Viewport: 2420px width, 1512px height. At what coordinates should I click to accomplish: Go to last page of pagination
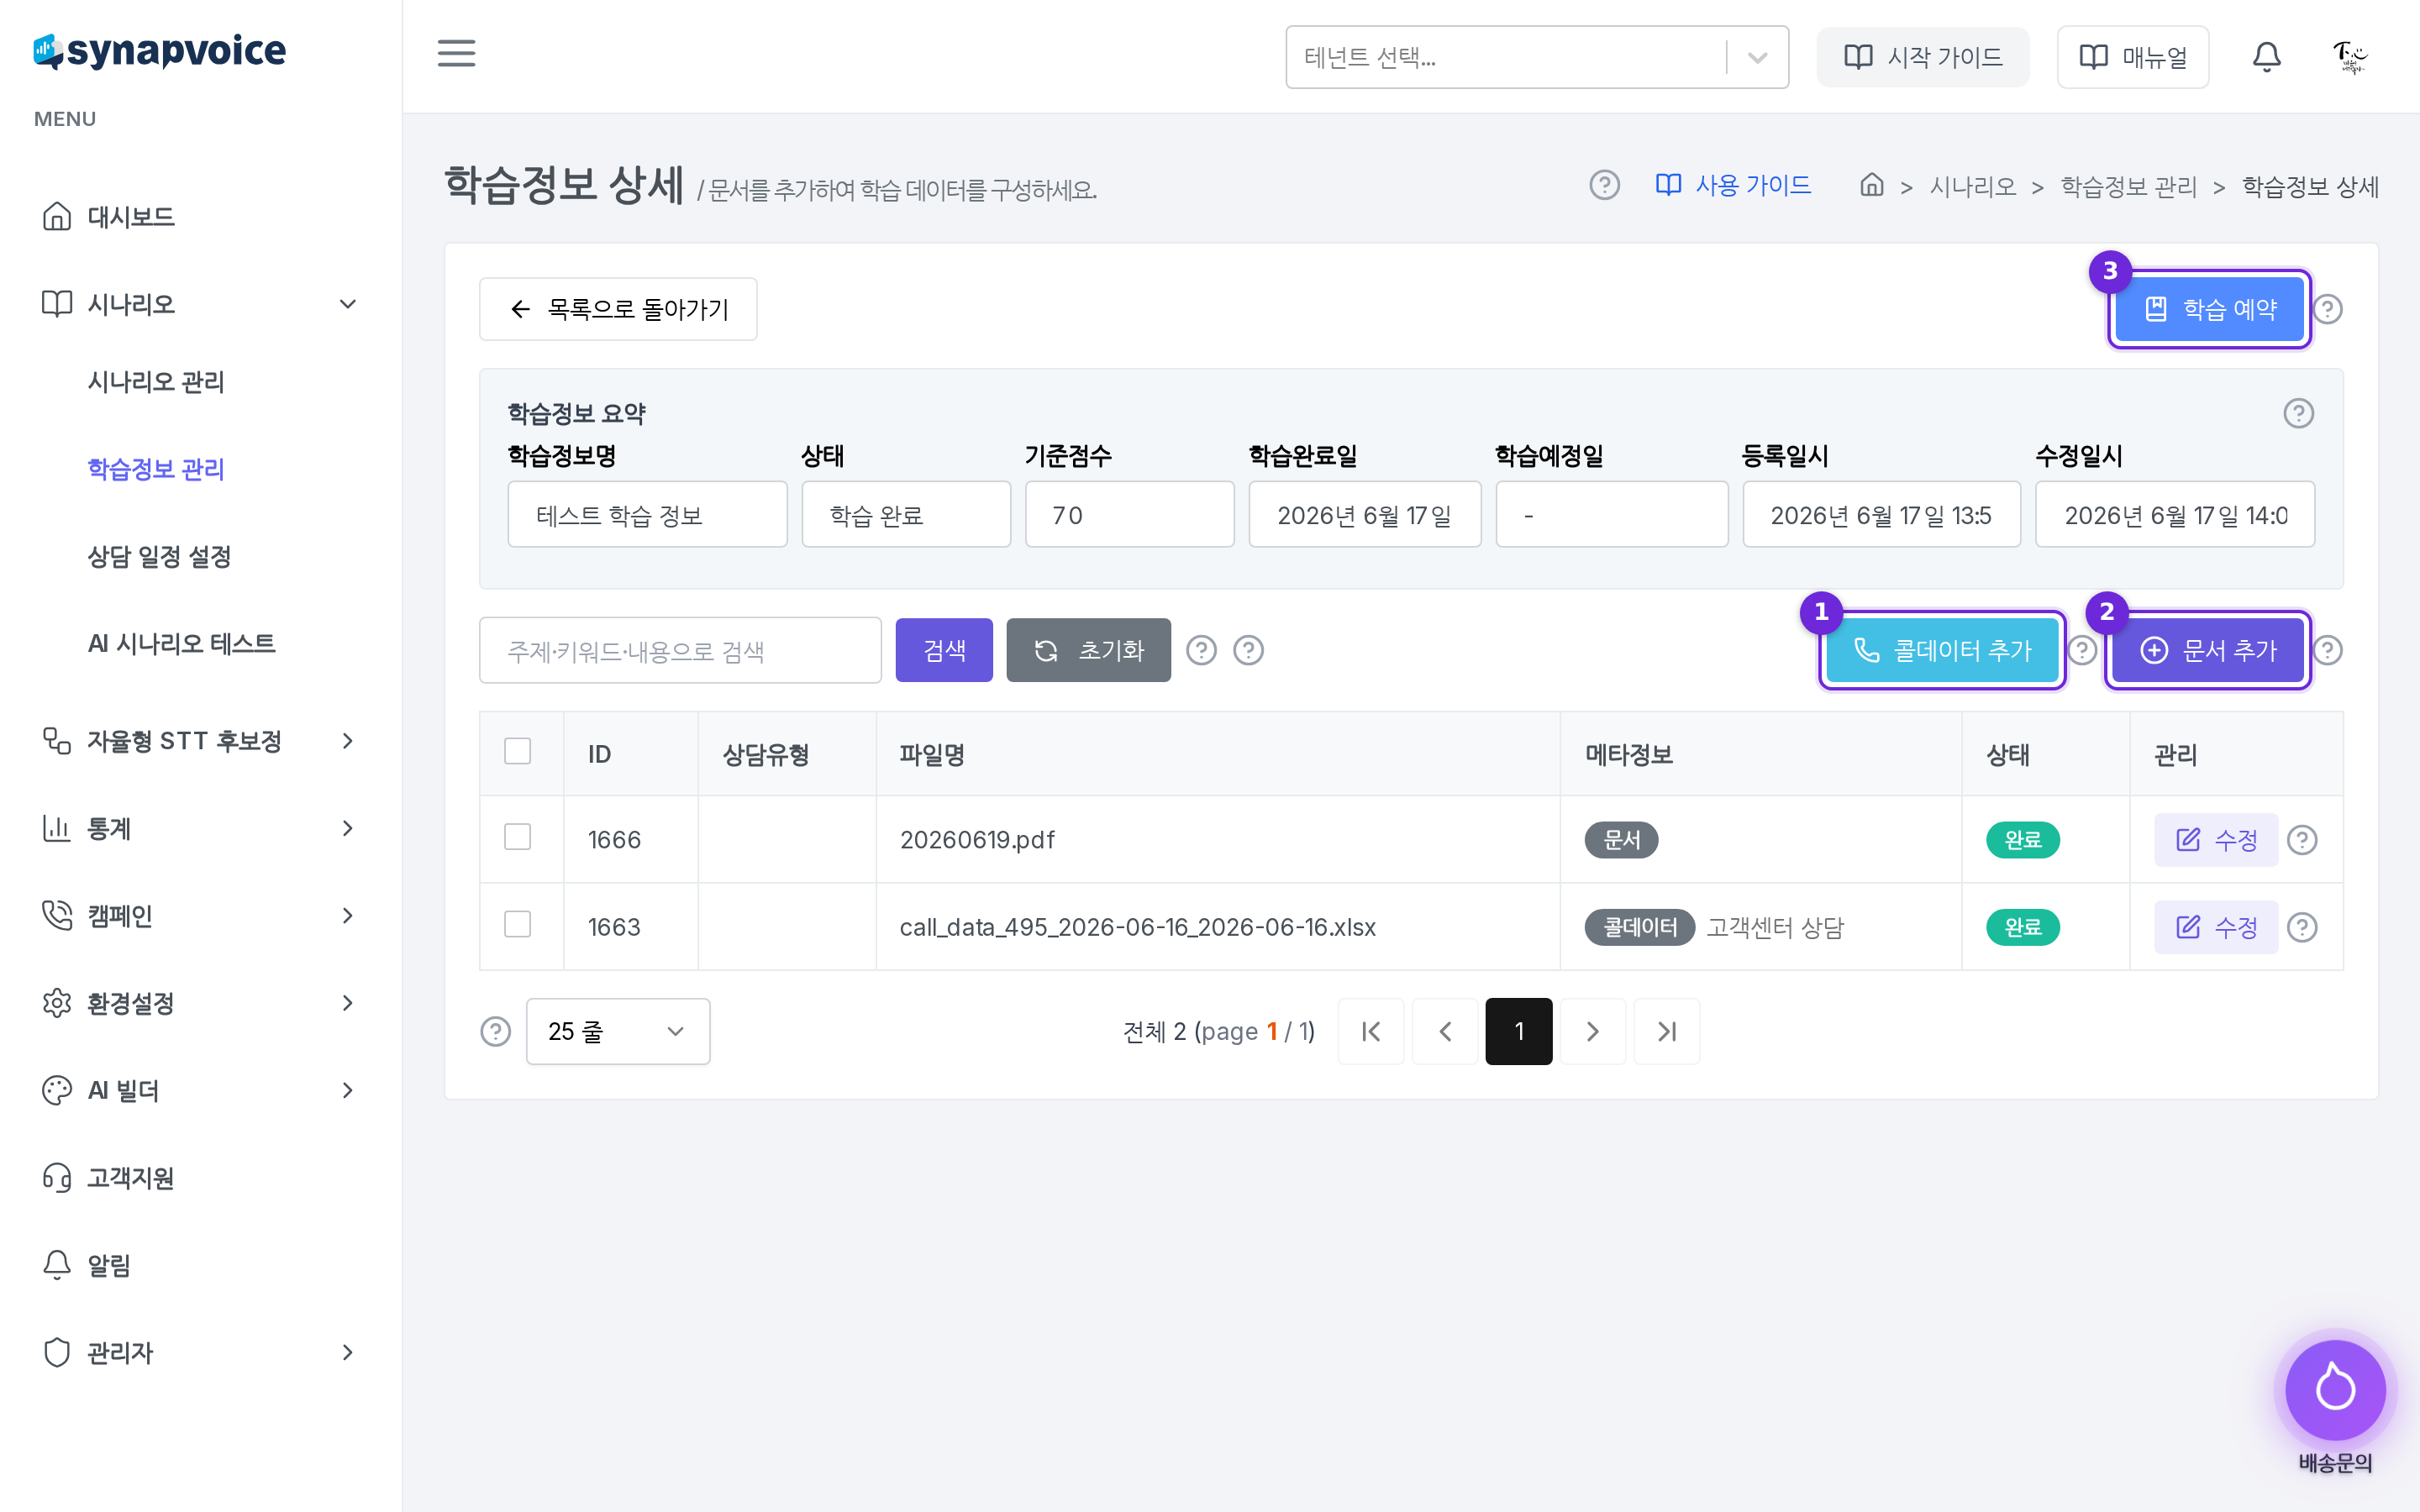(x=1667, y=1031)
